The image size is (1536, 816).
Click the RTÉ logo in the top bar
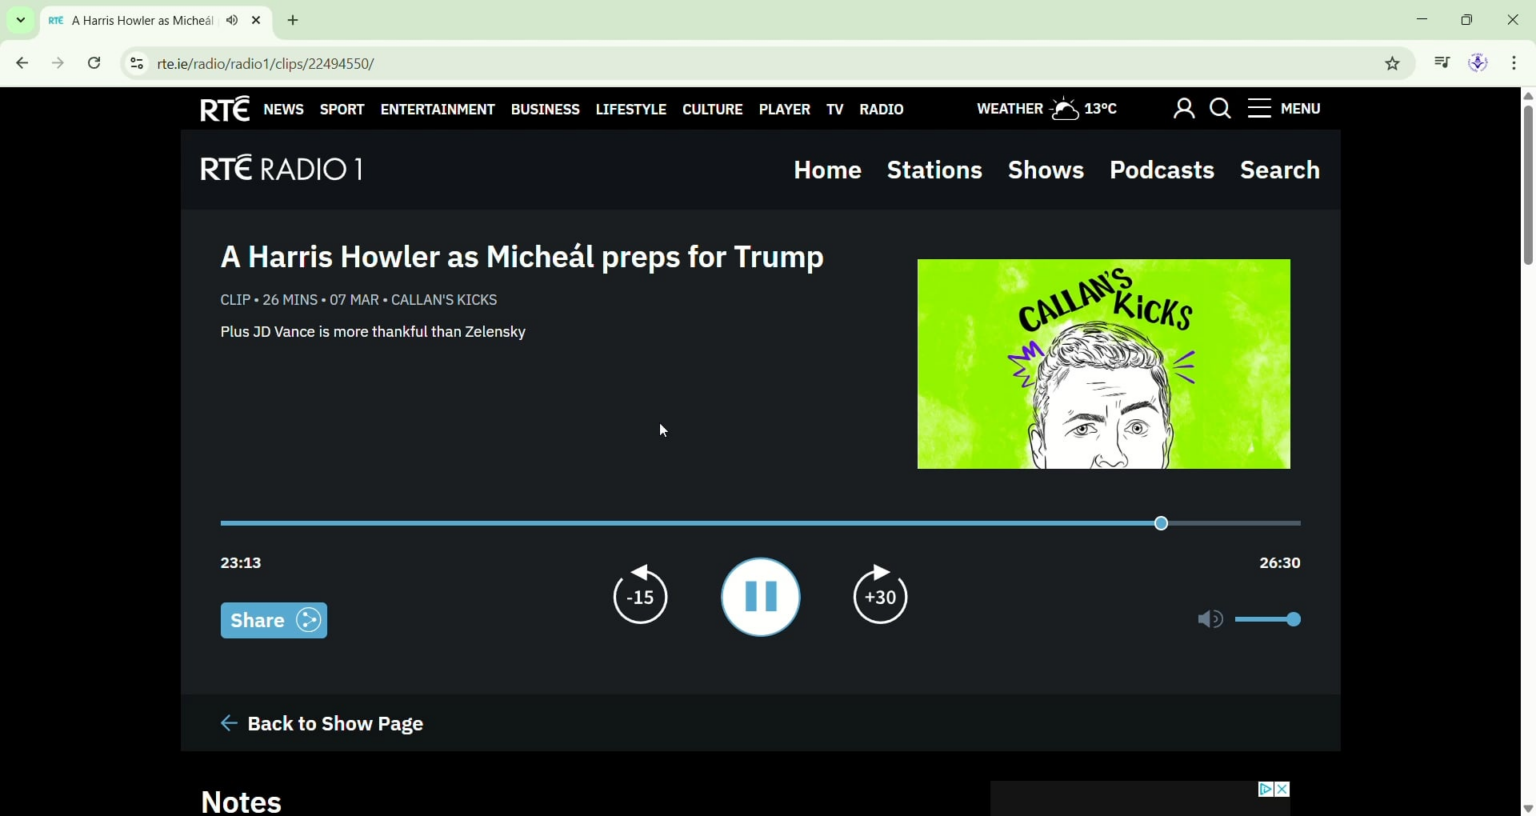tap(225, 108)
